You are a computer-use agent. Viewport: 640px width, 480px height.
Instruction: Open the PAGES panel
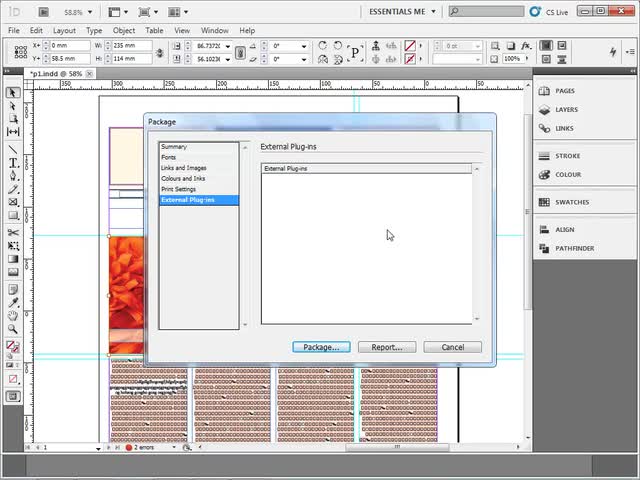[x=565, y=91]
